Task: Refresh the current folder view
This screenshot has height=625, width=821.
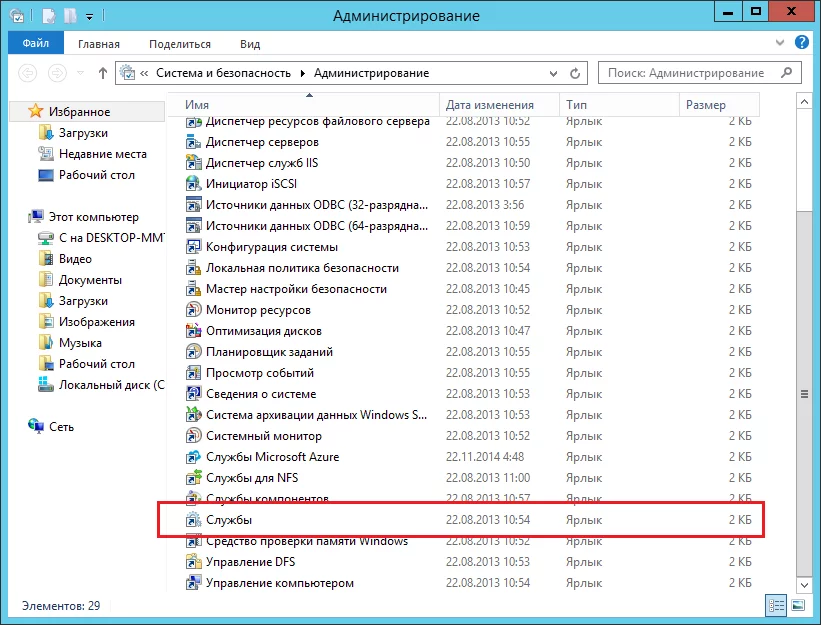Action: click(x=575, y=73)
